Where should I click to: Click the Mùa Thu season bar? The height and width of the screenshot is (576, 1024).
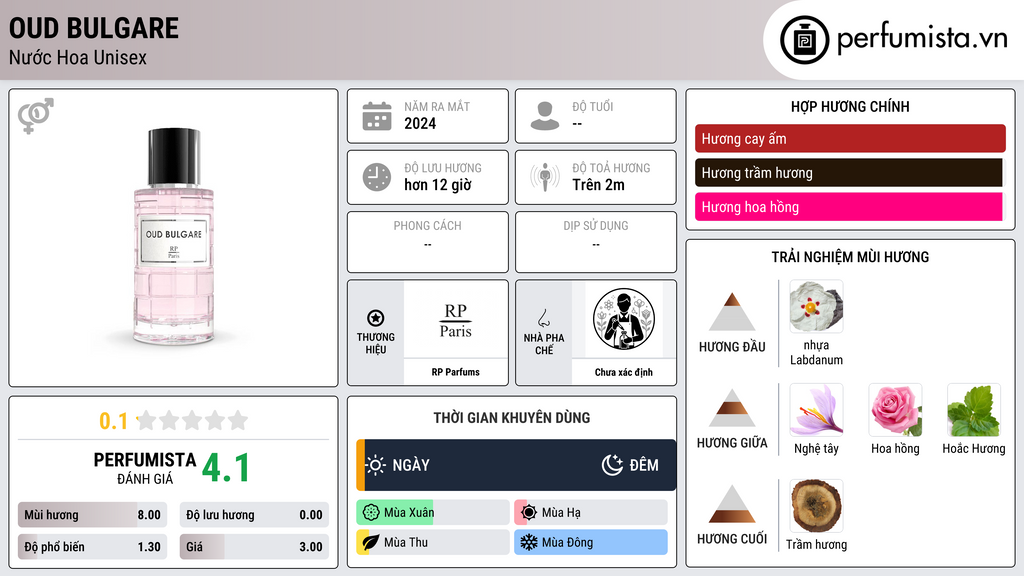[433, 542]
